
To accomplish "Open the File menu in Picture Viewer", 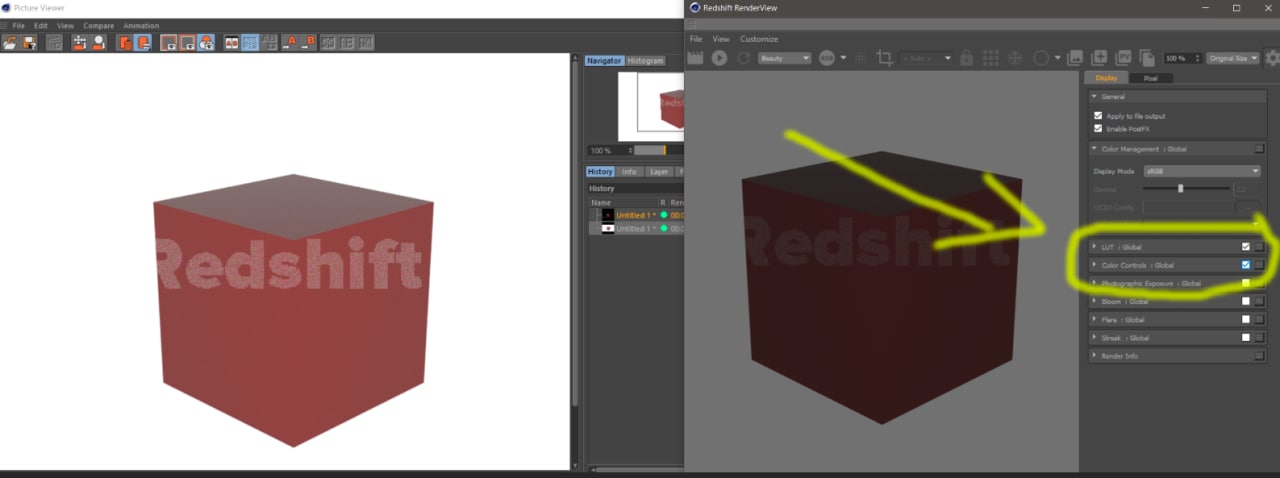I will tap(18, 25).
